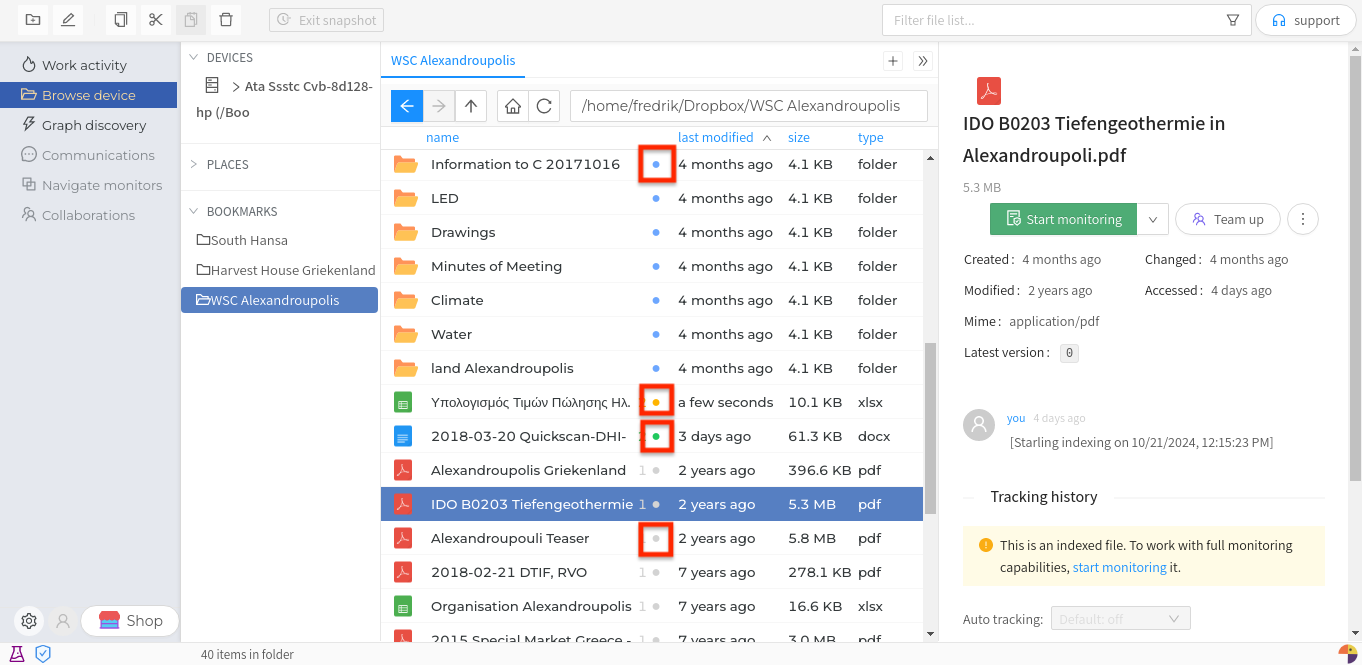Screen dimensions: 1362x665
Task: Open Graph discovery view
Action: click(x=94, y=125)
